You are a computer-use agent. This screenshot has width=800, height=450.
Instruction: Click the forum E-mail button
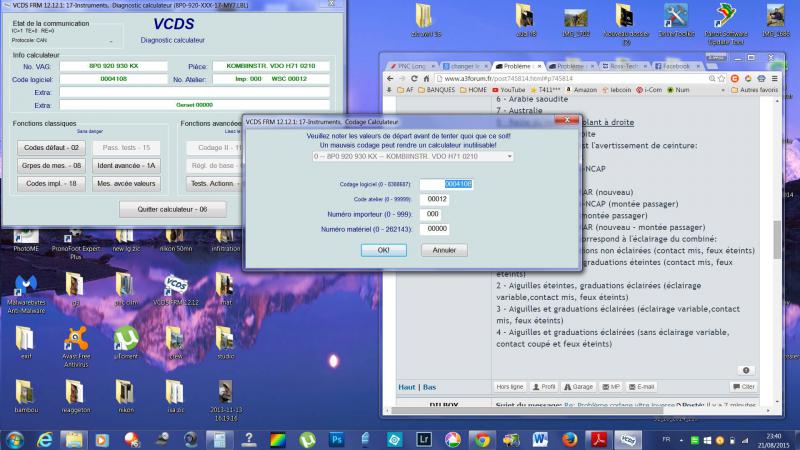click(642, 387)
